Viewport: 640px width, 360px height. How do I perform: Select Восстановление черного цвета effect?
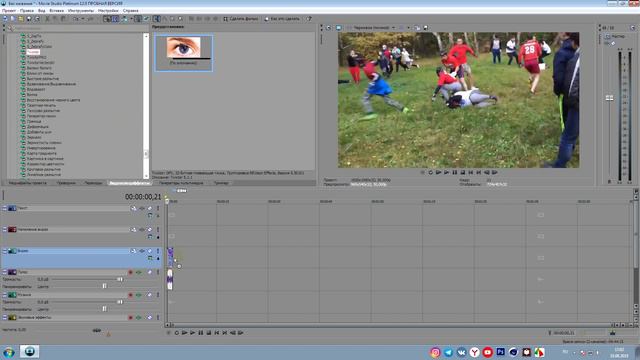point(53,100)
